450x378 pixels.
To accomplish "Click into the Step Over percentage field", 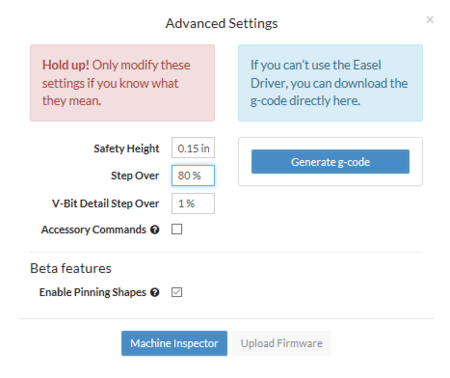I will coord(193,175).
